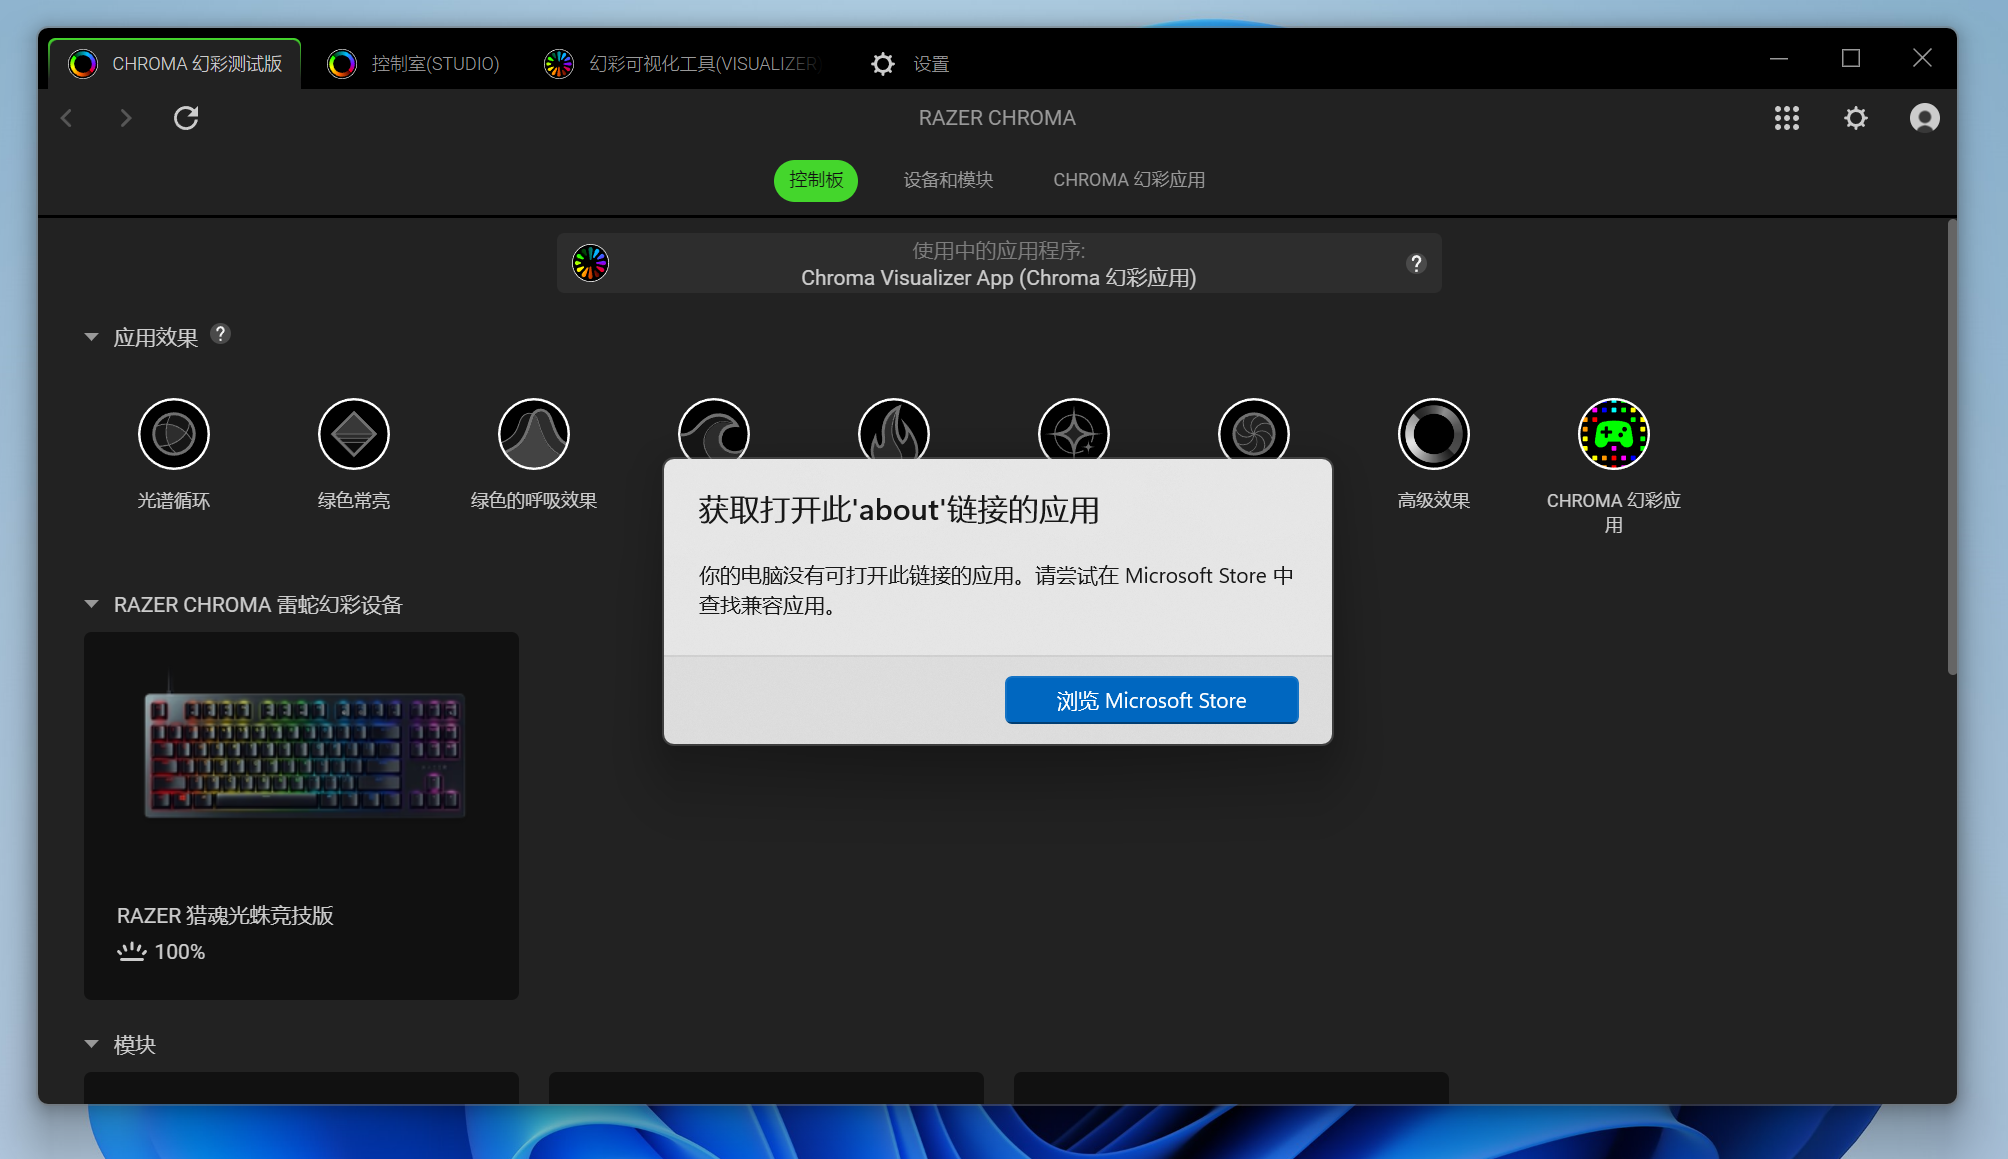Screen dimensions: 2008x1159
Task: Open the apps grid launcher
Action: (x=1786, y=118)
